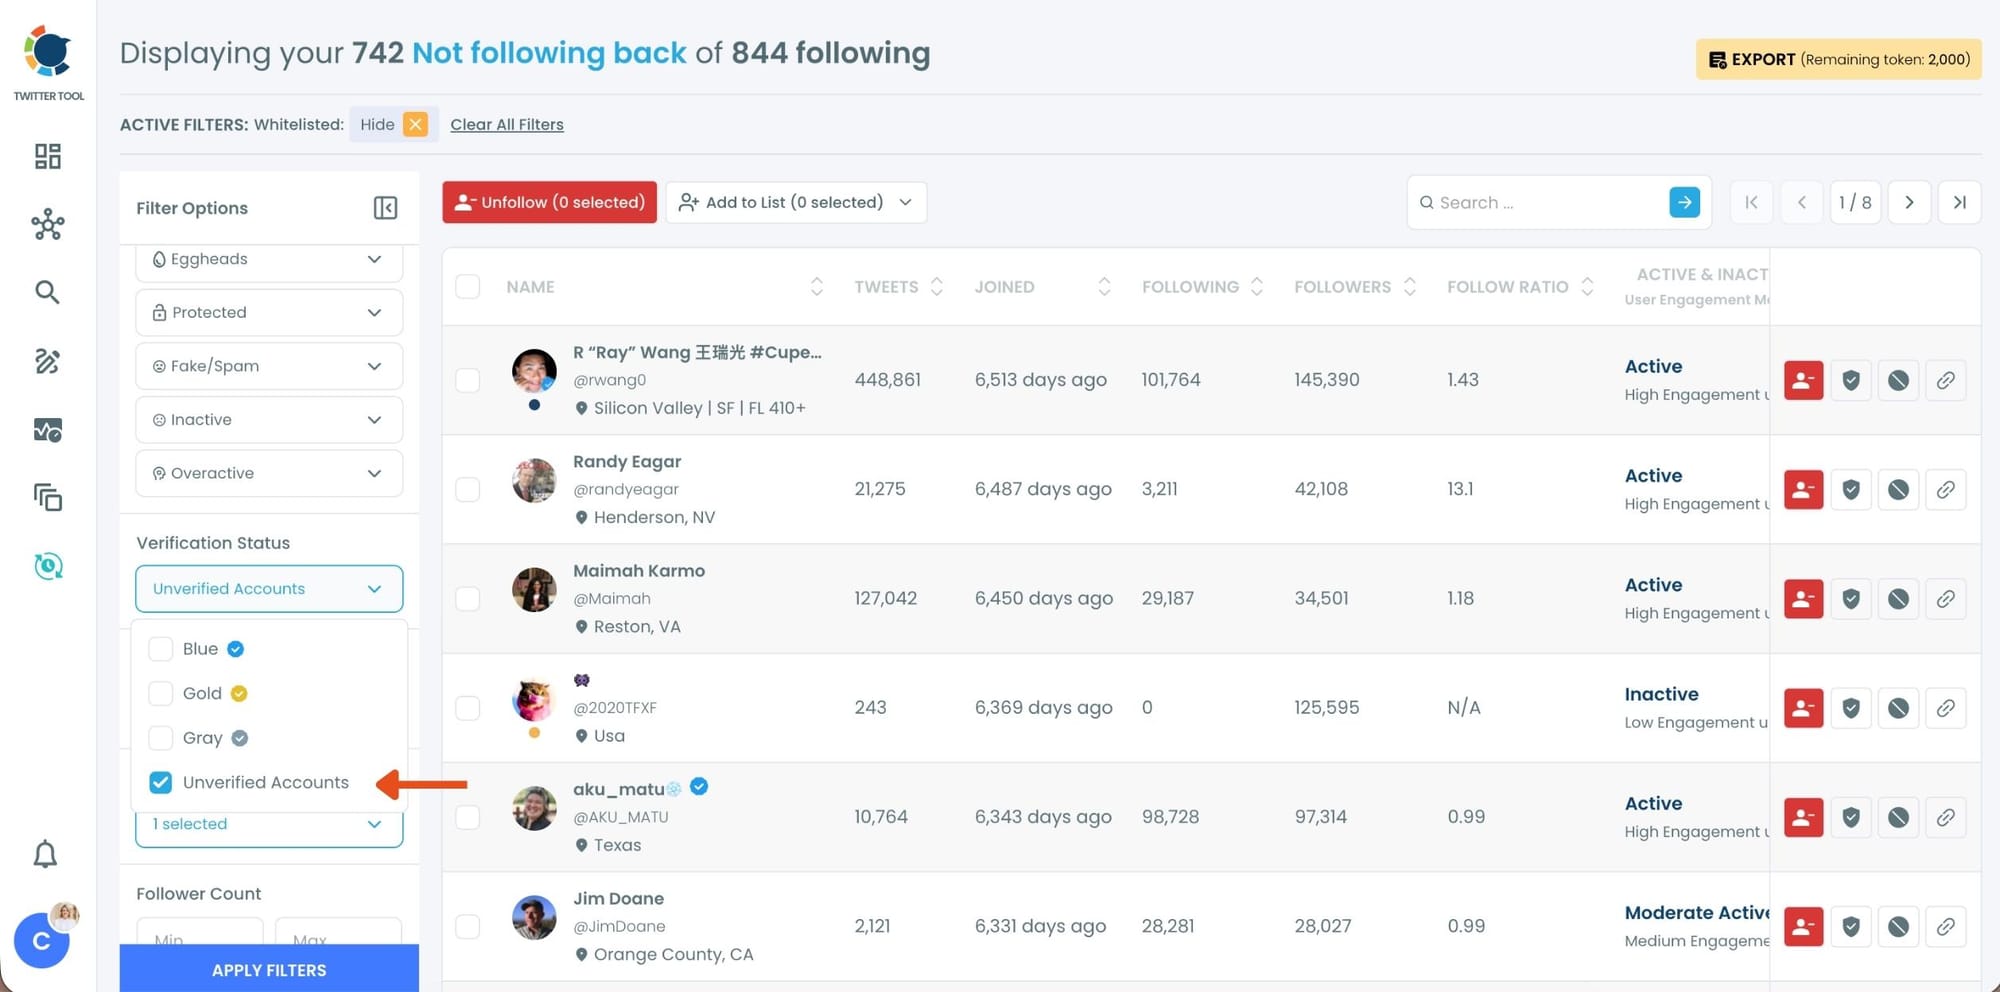Whitelist Maimah Karmo using the shield icon

[x=1851, y=599]
